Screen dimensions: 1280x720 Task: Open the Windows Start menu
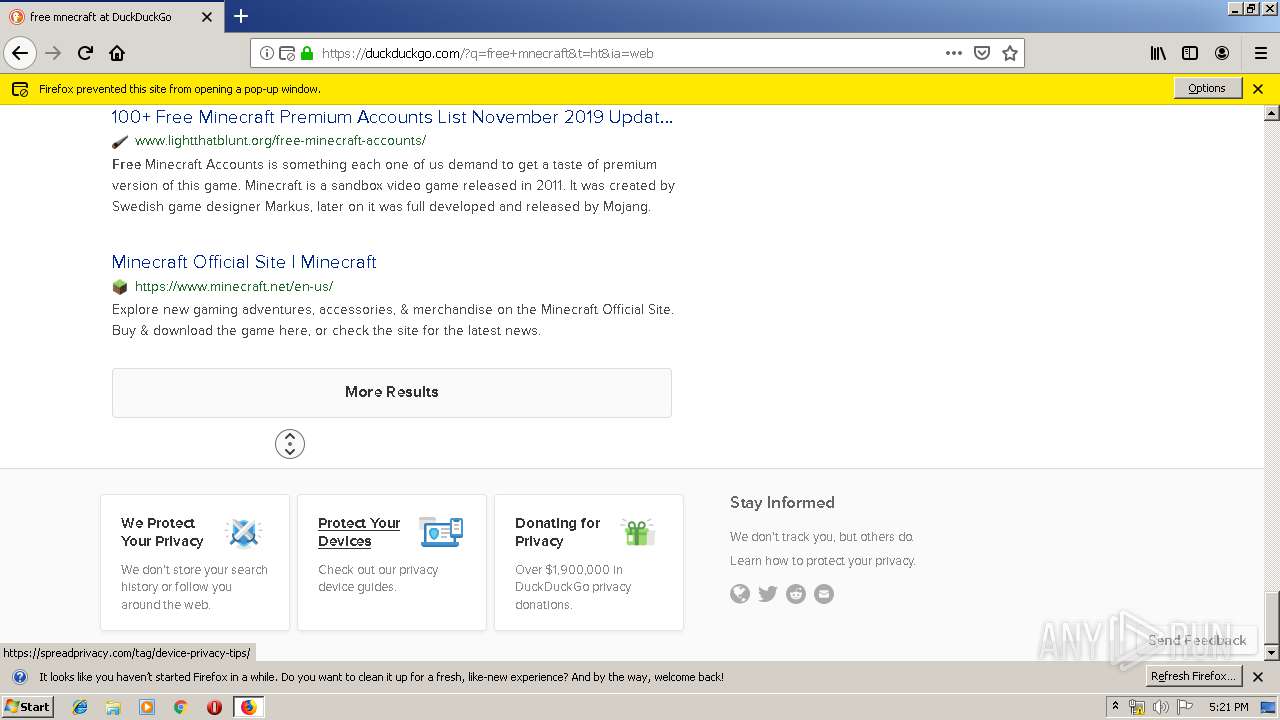pyautogui.click(x=27, y=707)
